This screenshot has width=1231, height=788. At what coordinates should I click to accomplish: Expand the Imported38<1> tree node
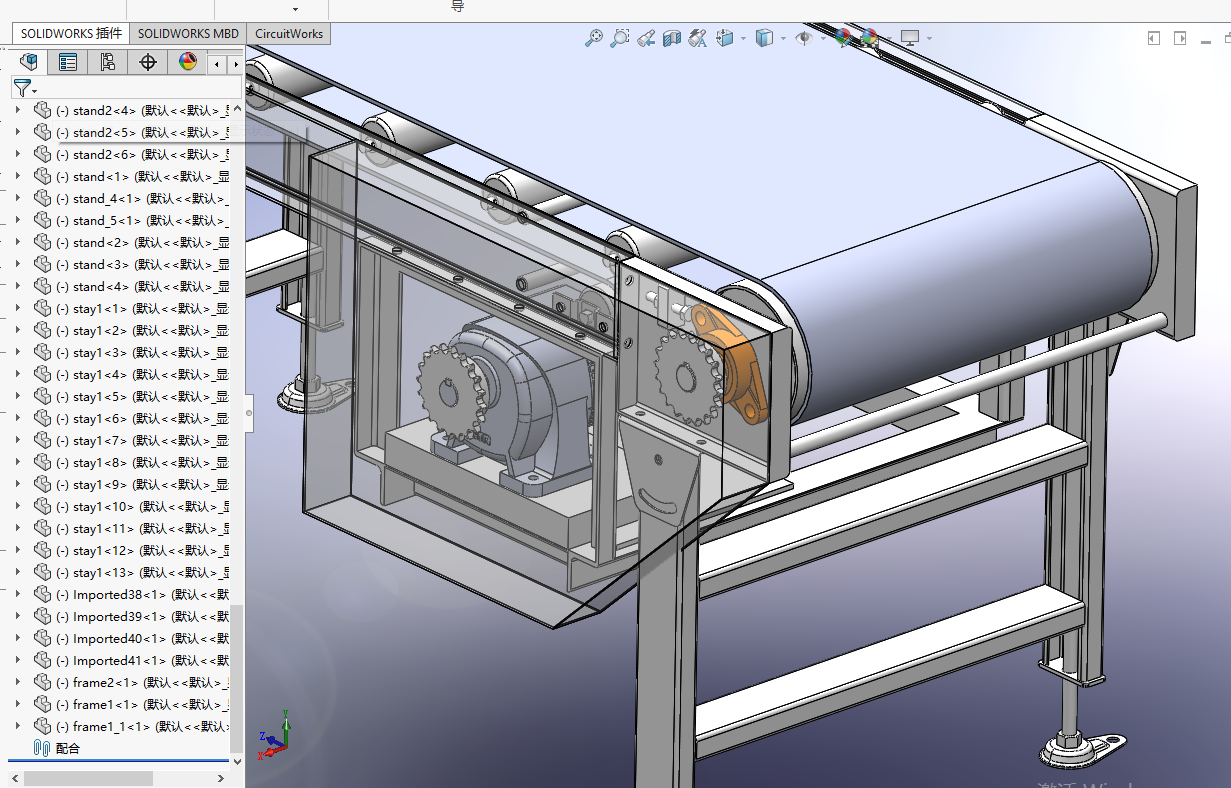[x=17, y=594]
